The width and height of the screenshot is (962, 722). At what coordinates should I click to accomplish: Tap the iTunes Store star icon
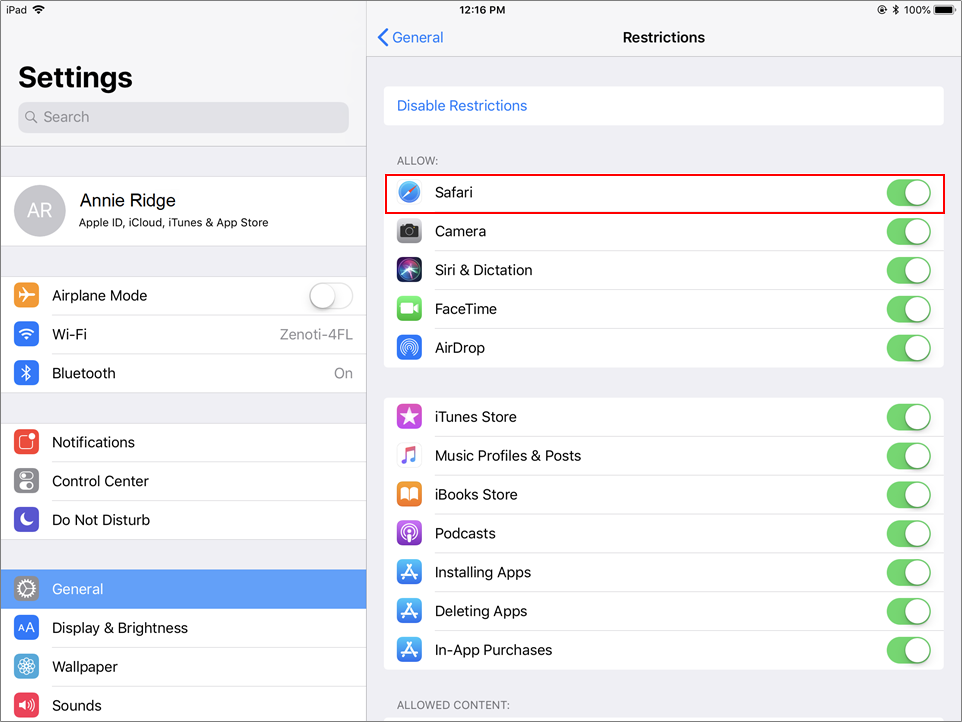tap(409, 417)
